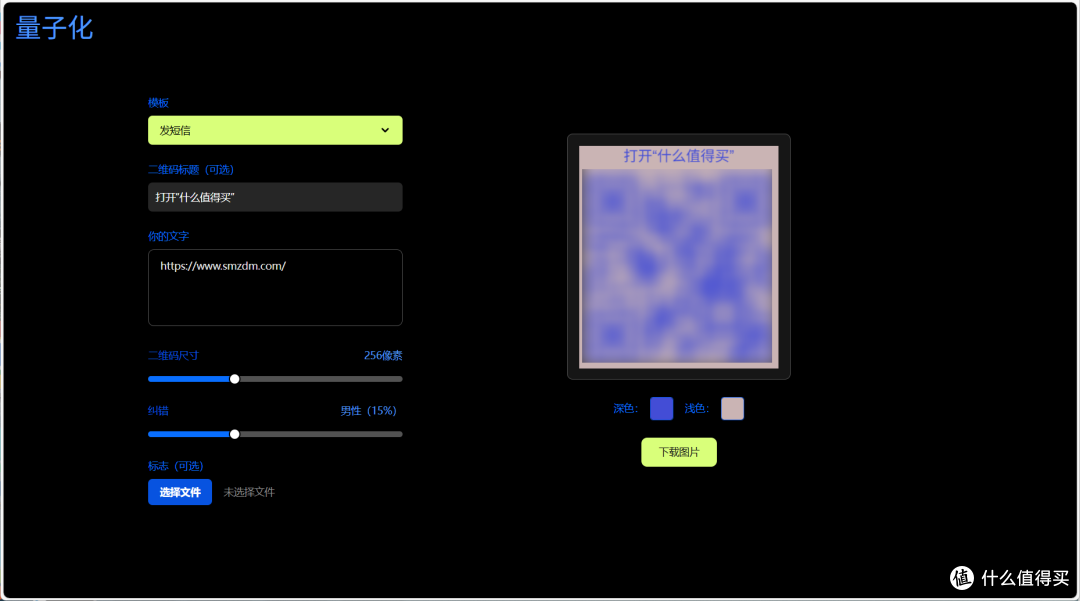
Task: Click the 二维码标题 input field
Action: (x=275, y=197)
